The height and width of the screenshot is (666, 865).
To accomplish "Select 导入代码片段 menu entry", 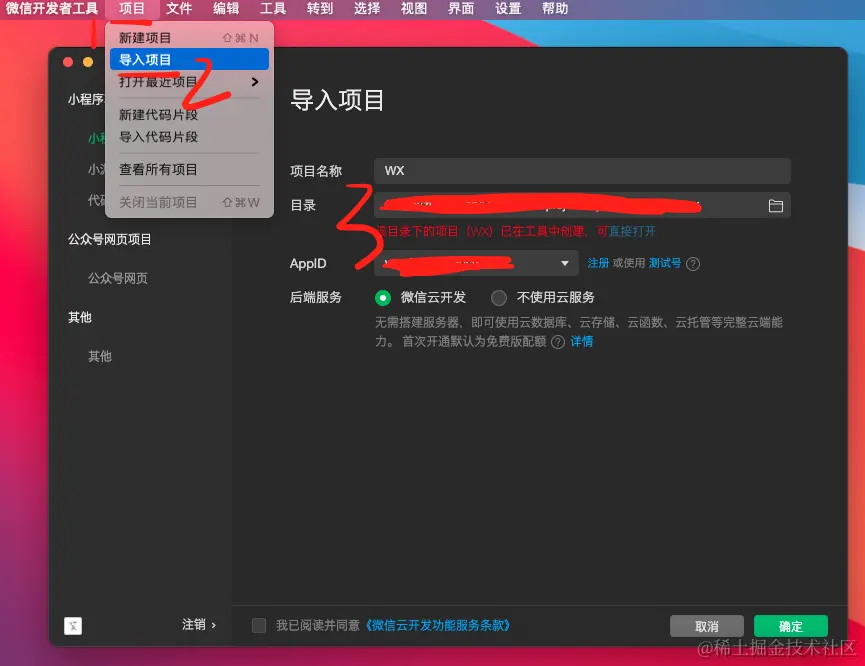I will (x=189, y=137).
